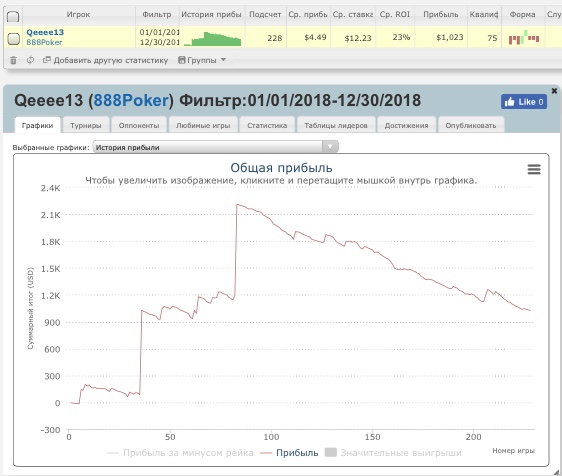Sort by the 'Подсчет' column header
The image size is (562, 476).
coord(265,15)
